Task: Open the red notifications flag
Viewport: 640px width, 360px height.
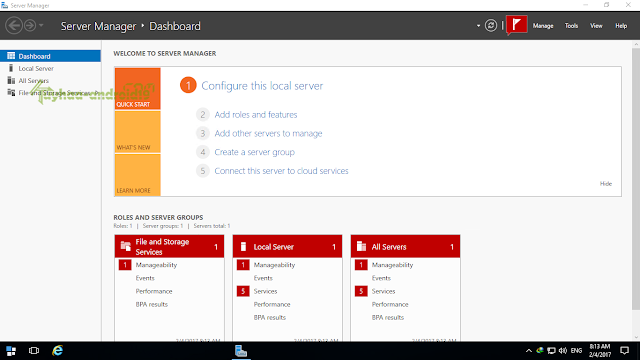Action: (x=517, y=25)
